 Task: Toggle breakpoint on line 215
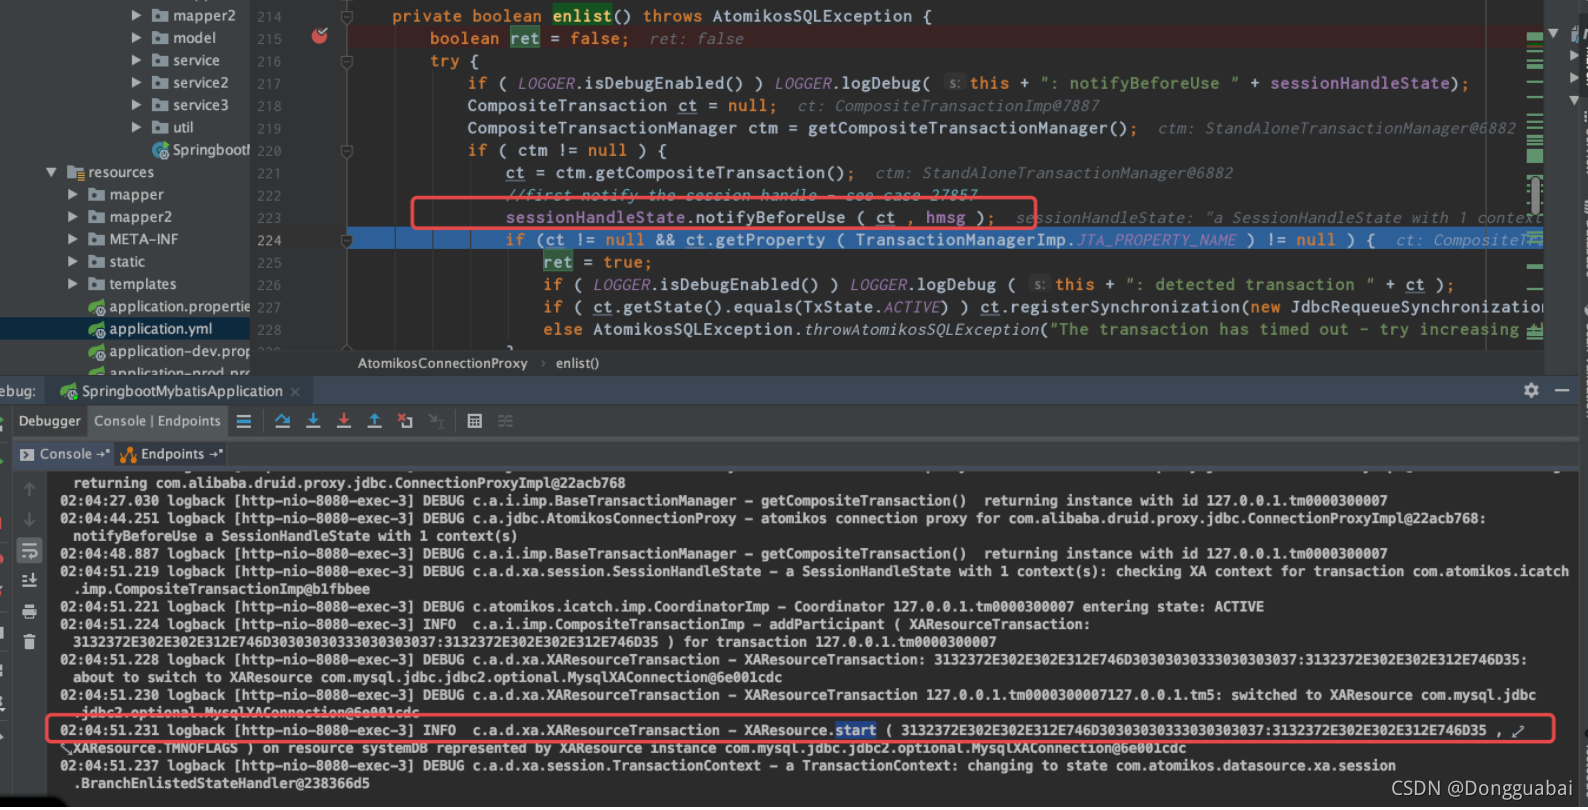(320, 37)
